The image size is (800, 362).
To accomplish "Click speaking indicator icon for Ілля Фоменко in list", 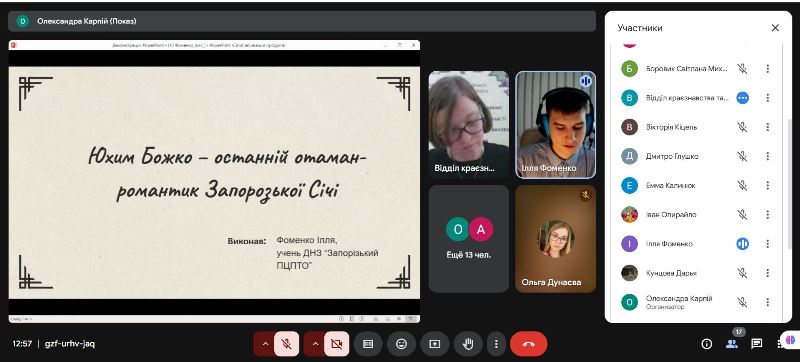I will click(742, 244).
